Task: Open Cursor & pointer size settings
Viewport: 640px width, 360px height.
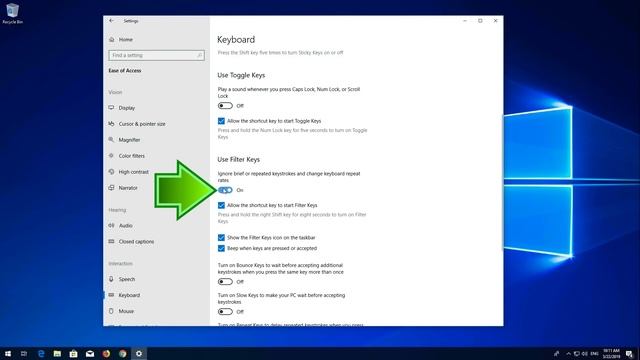Action: tap(137, 124)
